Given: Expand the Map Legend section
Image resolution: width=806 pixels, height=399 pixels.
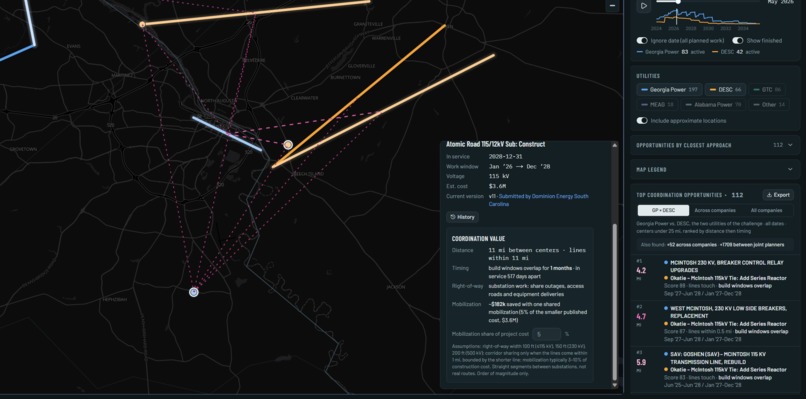Looking at the screenshot, I should pos(715,170).
